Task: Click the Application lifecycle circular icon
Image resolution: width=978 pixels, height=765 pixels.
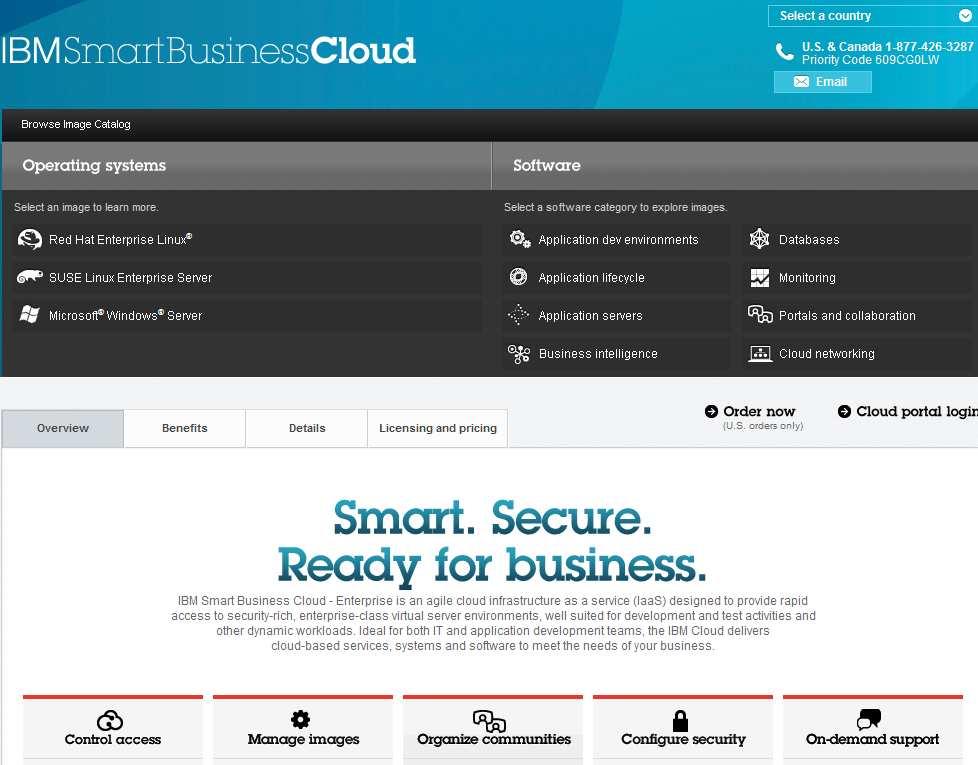Action: 518,277
